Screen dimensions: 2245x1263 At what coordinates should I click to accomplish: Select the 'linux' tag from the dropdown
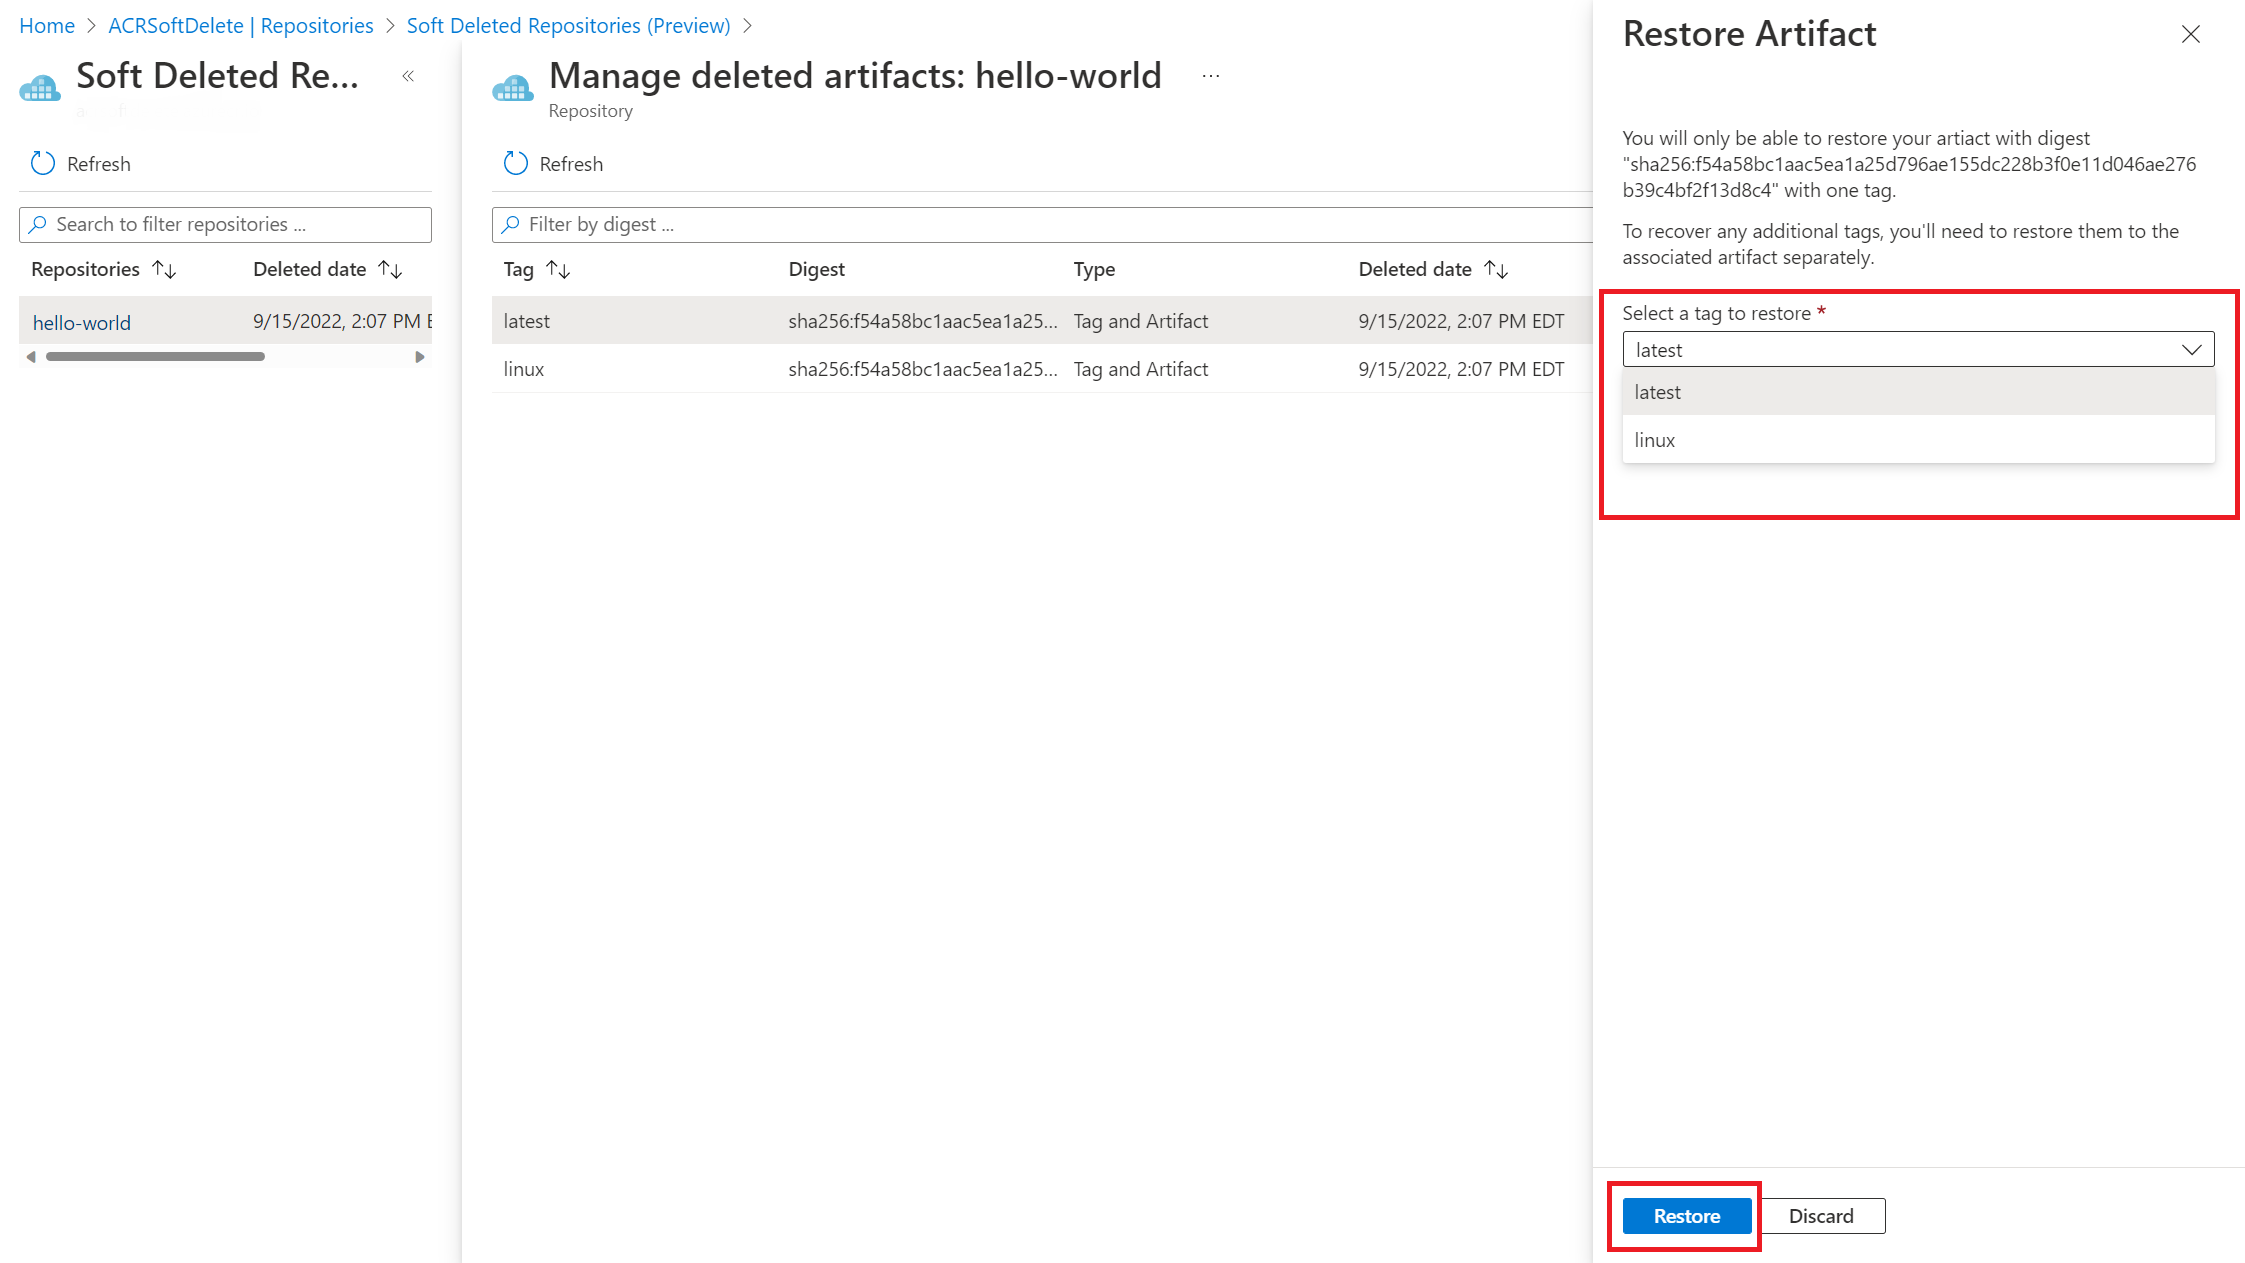click(1917, 438)
